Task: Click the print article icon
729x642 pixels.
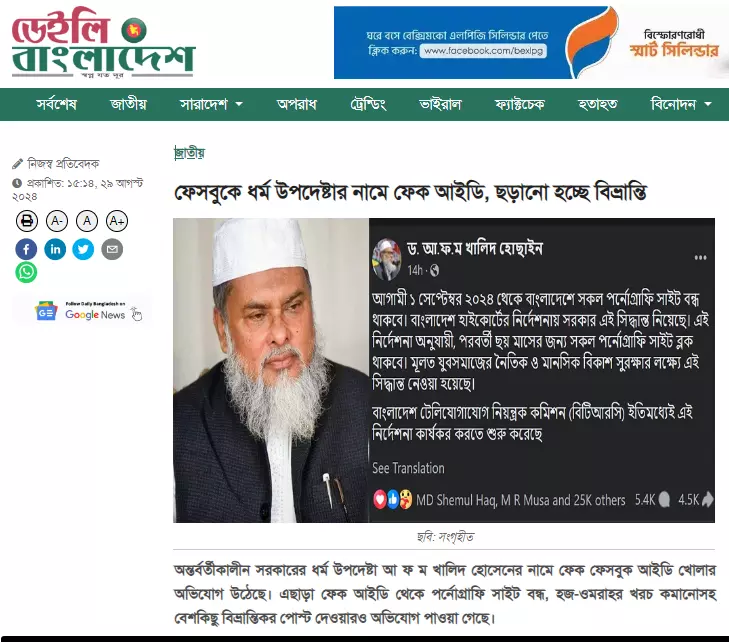Action: [x=27, y=221]
